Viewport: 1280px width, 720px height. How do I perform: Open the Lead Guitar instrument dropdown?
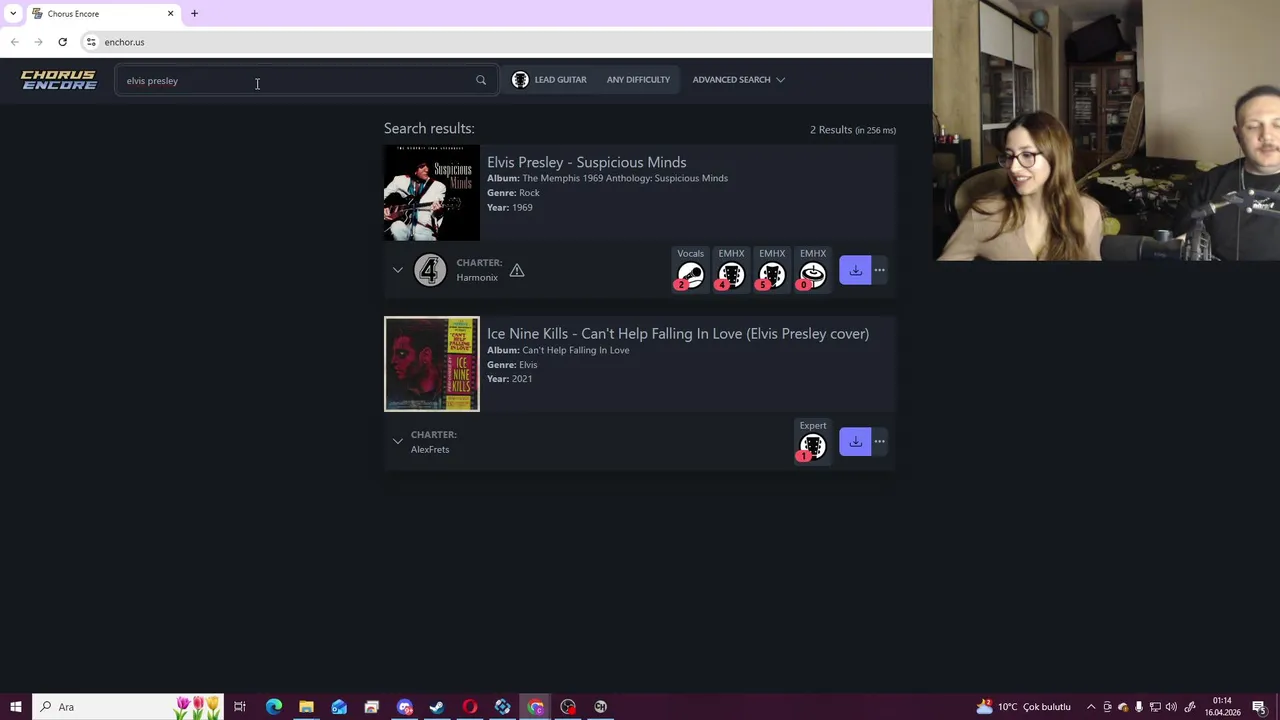coord(549,80)
